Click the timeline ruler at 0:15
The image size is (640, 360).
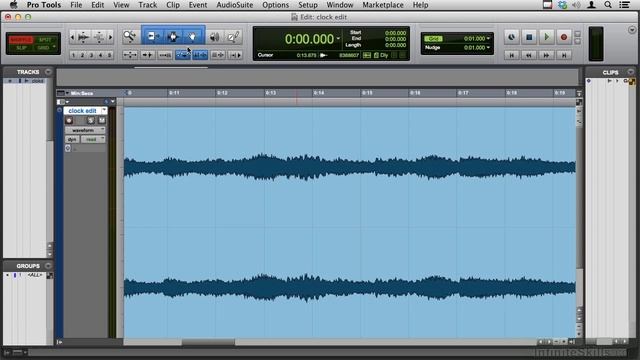point(367,93)
